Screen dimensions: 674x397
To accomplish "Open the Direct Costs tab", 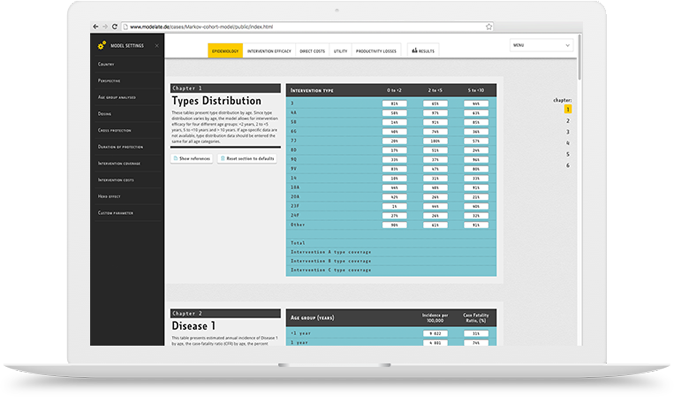I will pos(312,51).
